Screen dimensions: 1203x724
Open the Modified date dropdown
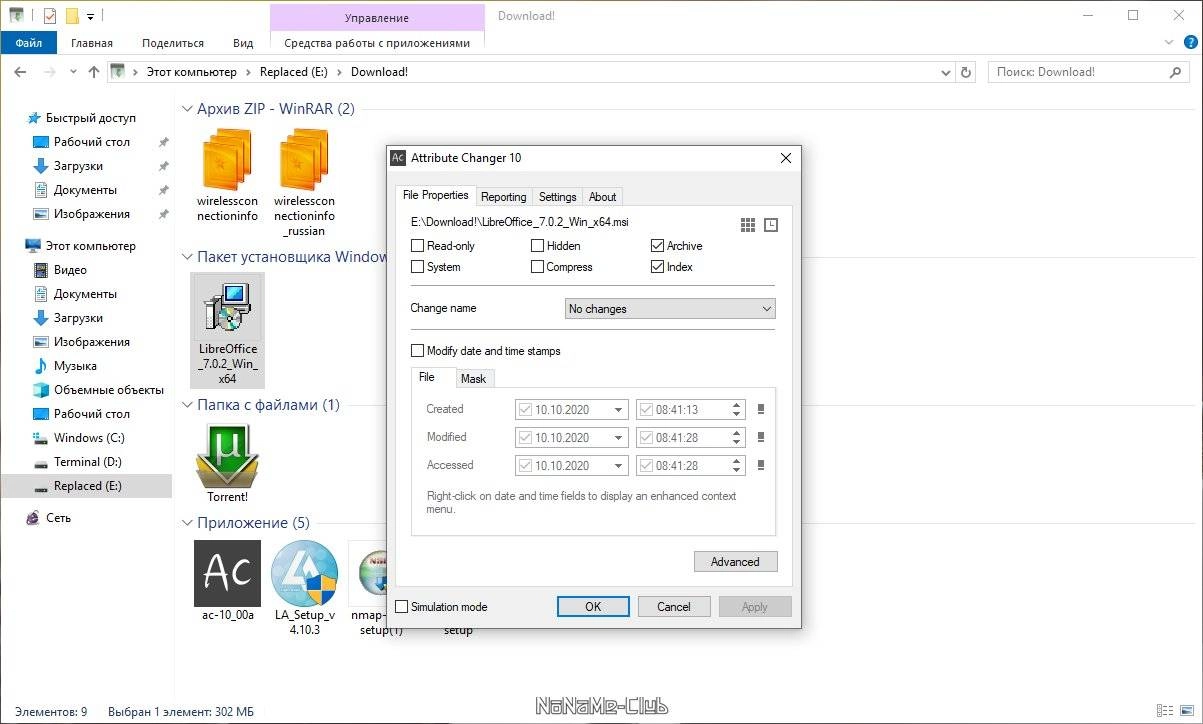[x=619, y=438]
